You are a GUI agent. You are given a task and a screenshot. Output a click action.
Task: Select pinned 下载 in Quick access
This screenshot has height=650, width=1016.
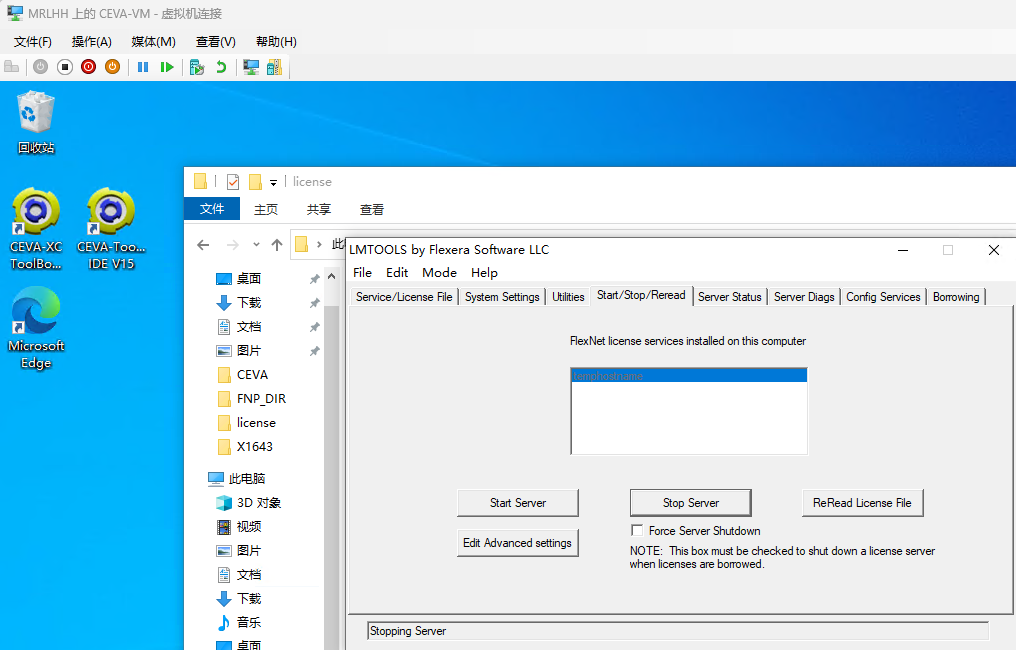pyautogui.click(x=249, y=303)
